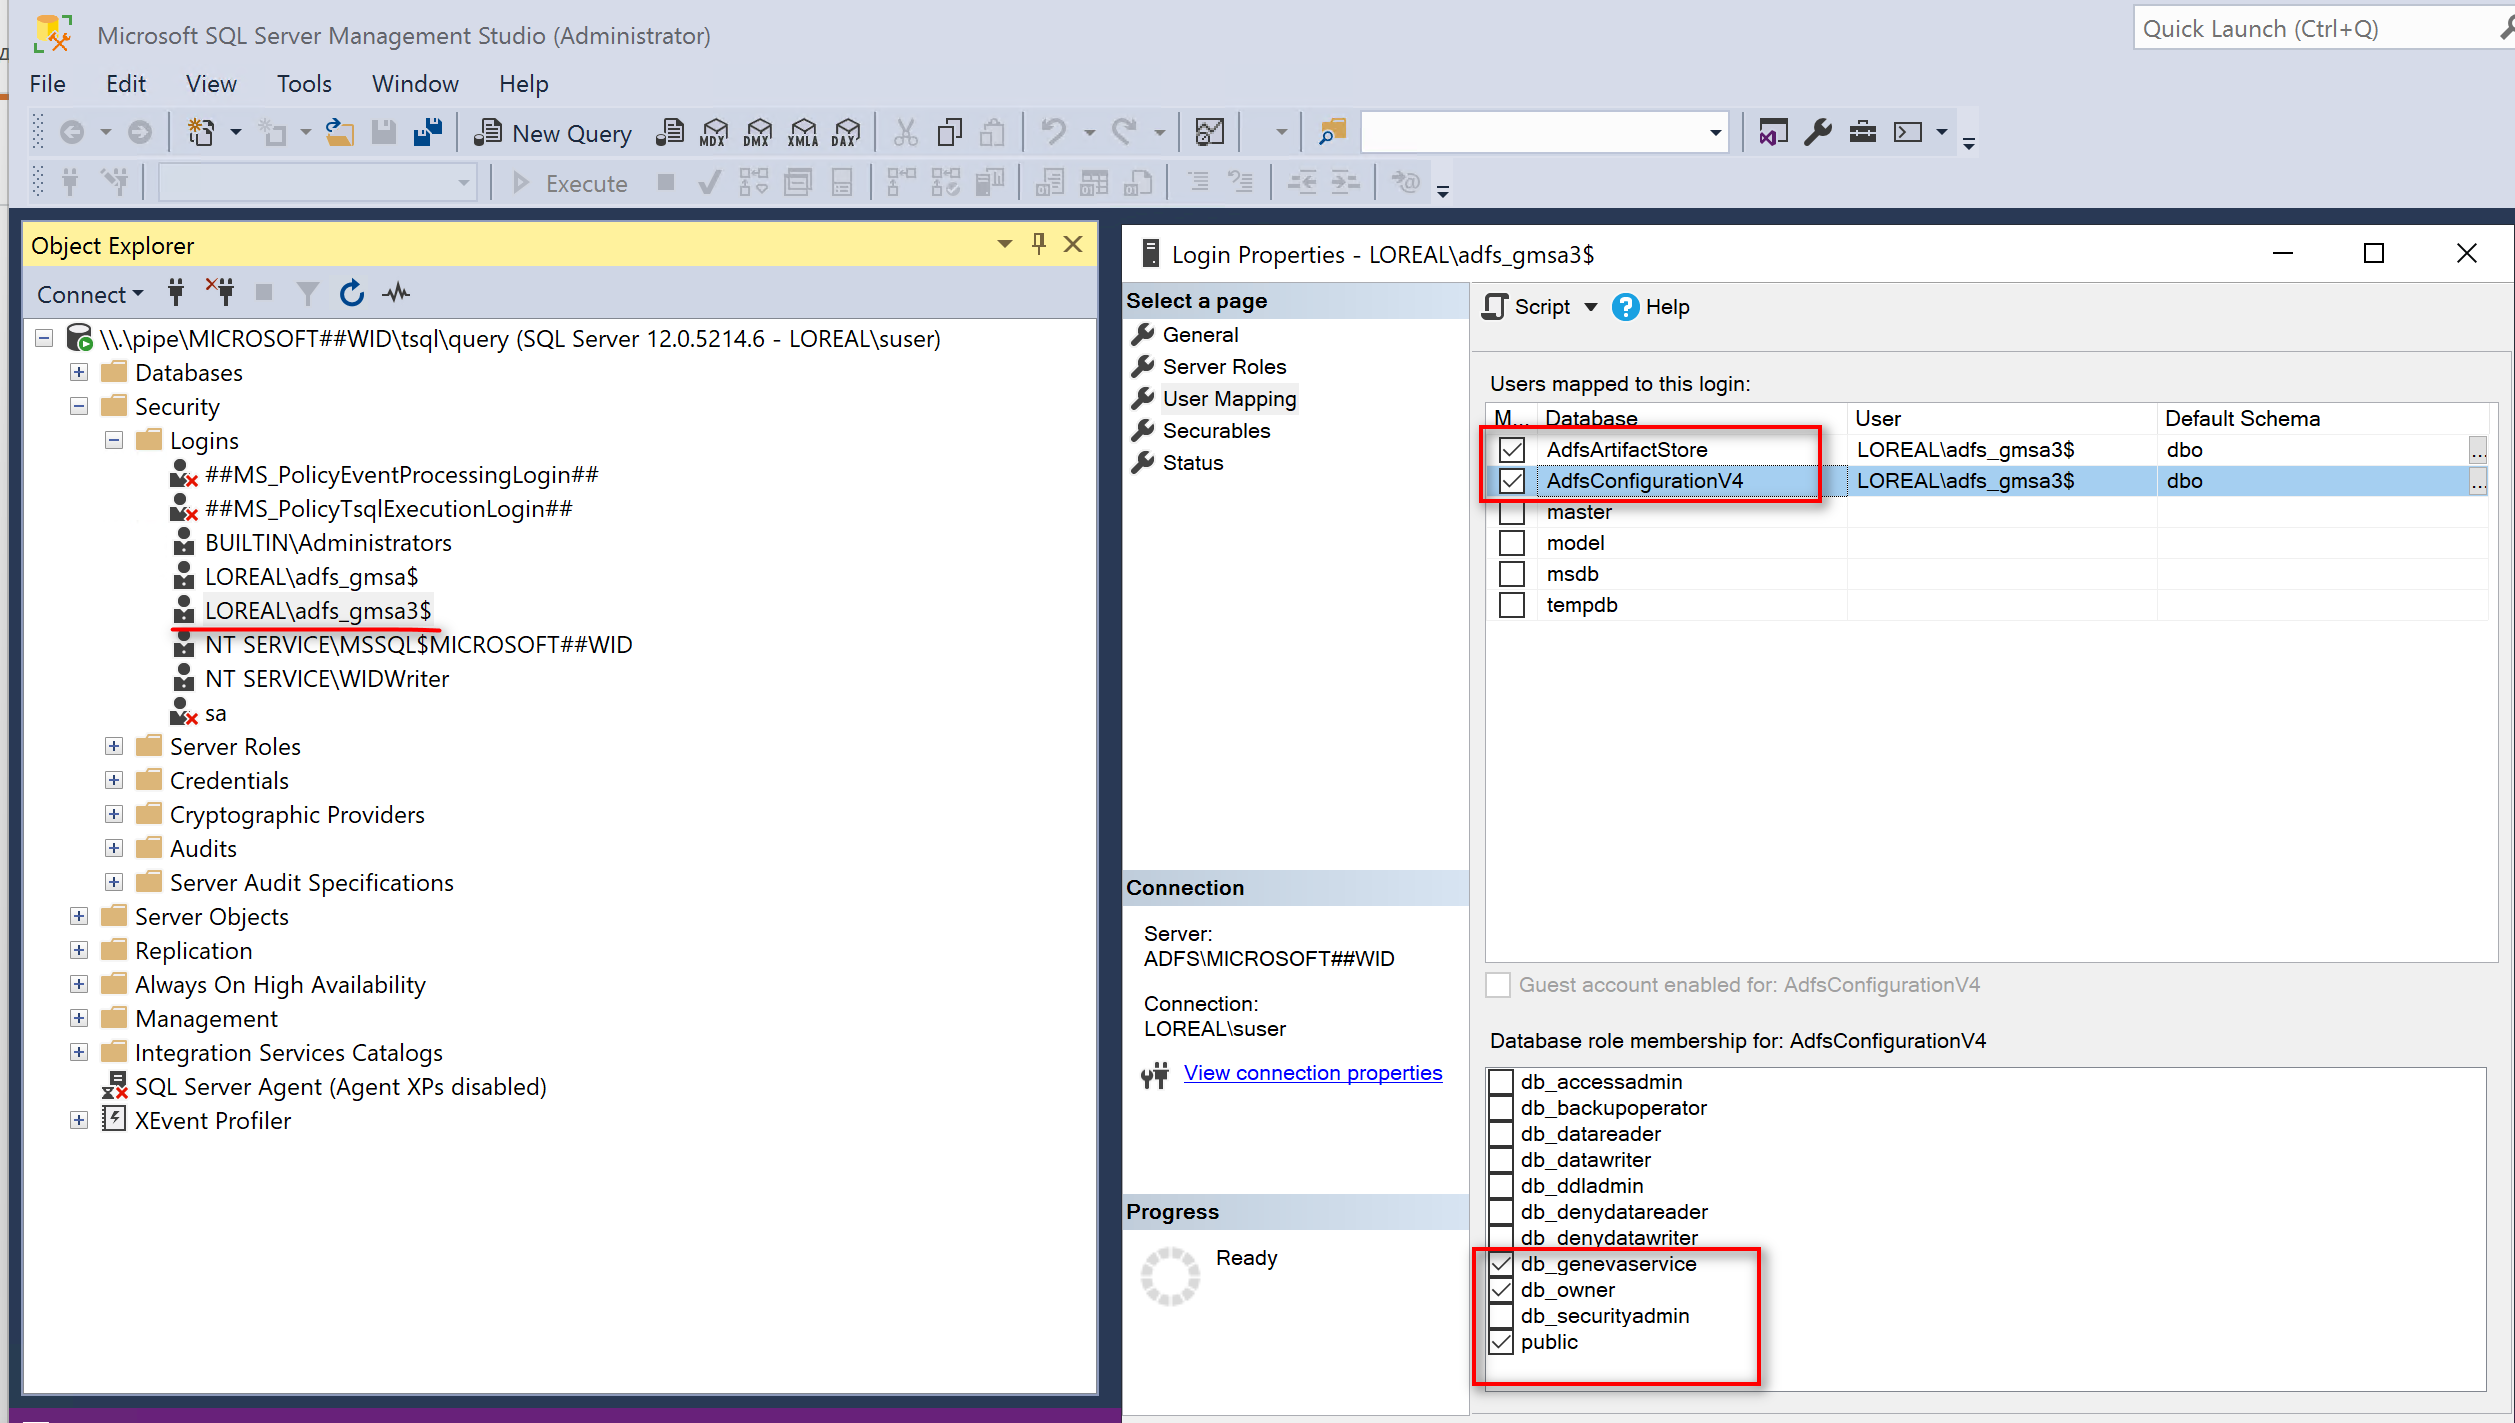The height and width of the screenshot is (1423, 2515).
Task: Open the Script dropdown arrow
Action: pyautogui.click(x=1591, y=307)
